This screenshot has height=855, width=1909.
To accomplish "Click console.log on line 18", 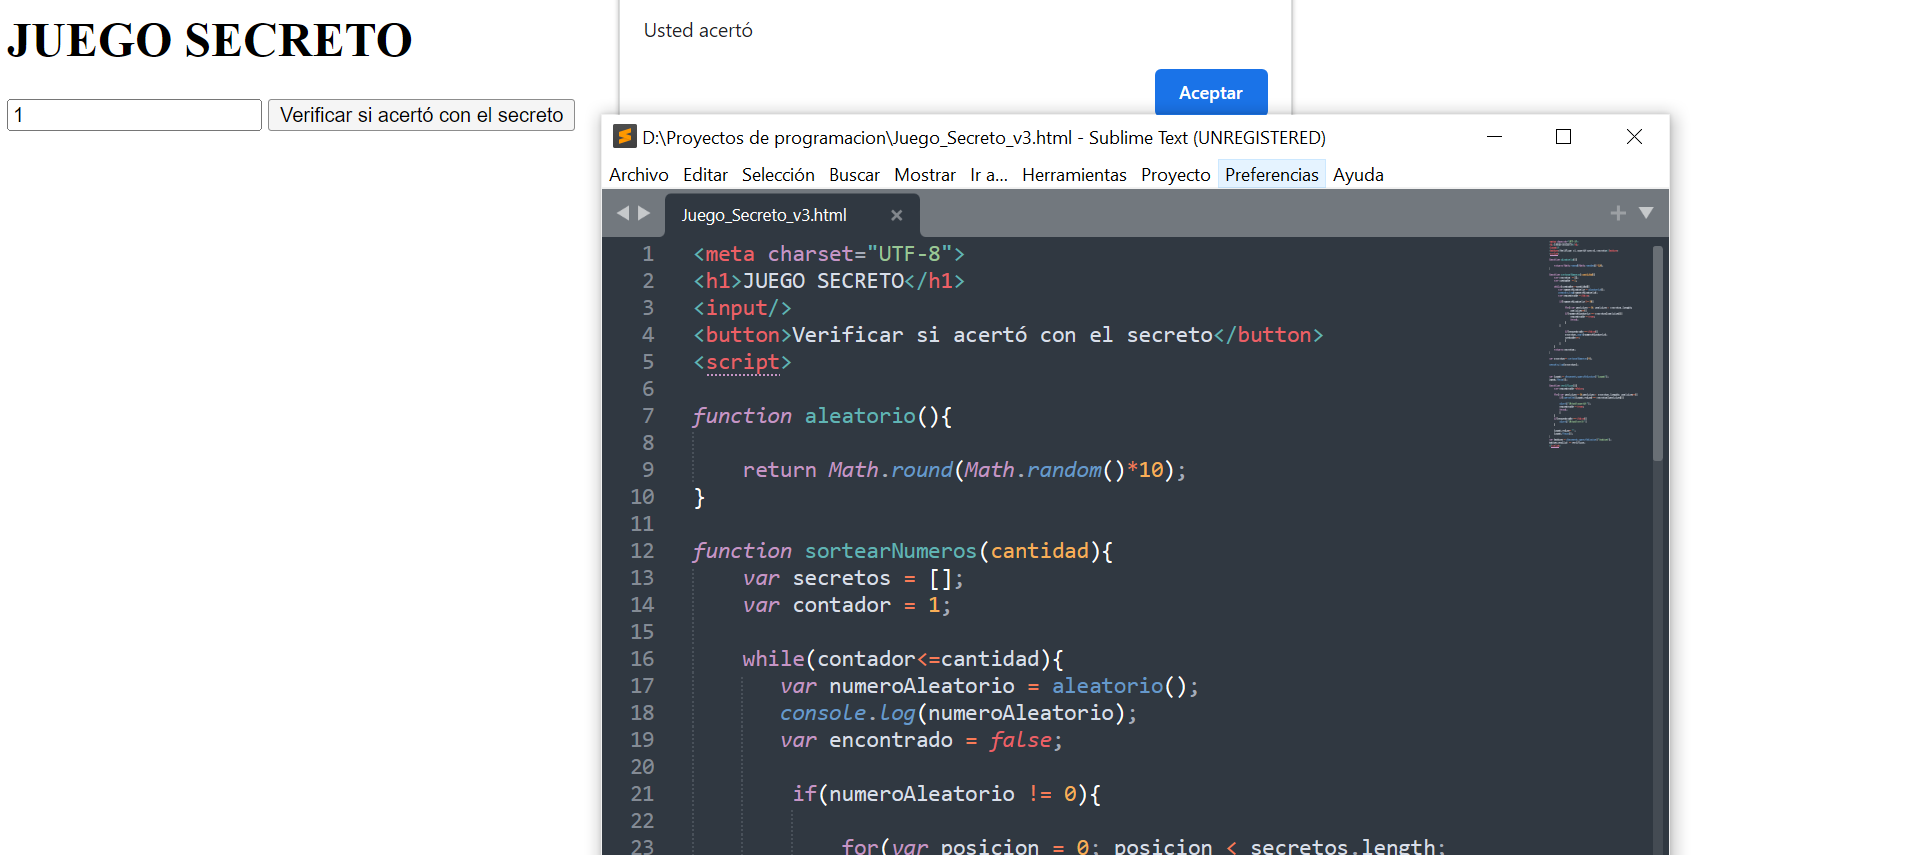I will (847, 713).
